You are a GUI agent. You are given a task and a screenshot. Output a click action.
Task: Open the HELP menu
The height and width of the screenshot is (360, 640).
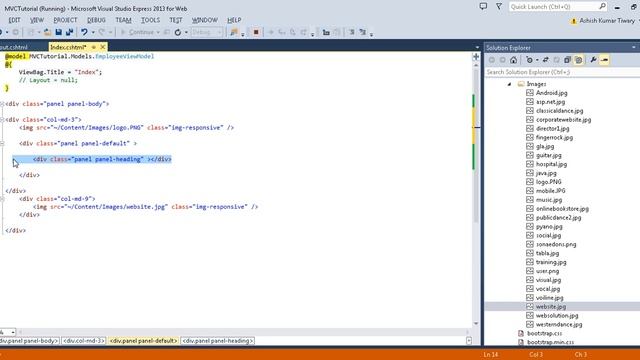click(234, 20)
